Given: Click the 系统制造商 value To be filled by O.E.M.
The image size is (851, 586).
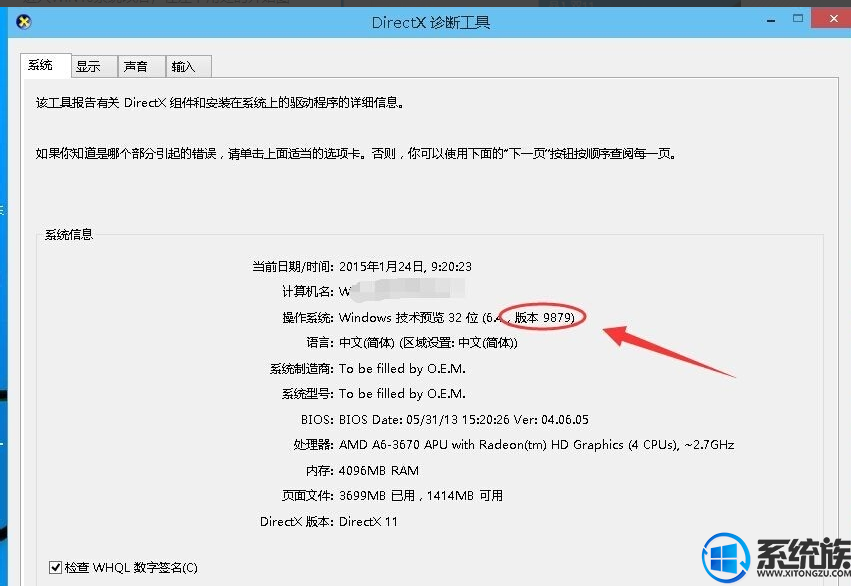Looking at the screenshot, I should pos(402,369).
